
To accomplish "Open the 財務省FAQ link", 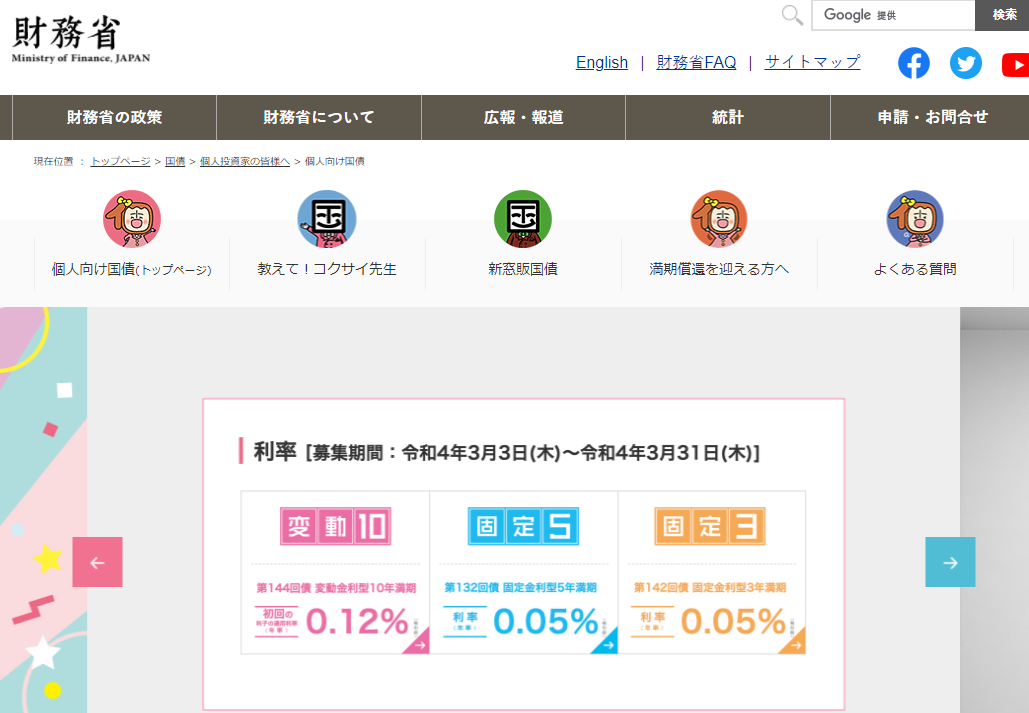I will tap(696, 62).
